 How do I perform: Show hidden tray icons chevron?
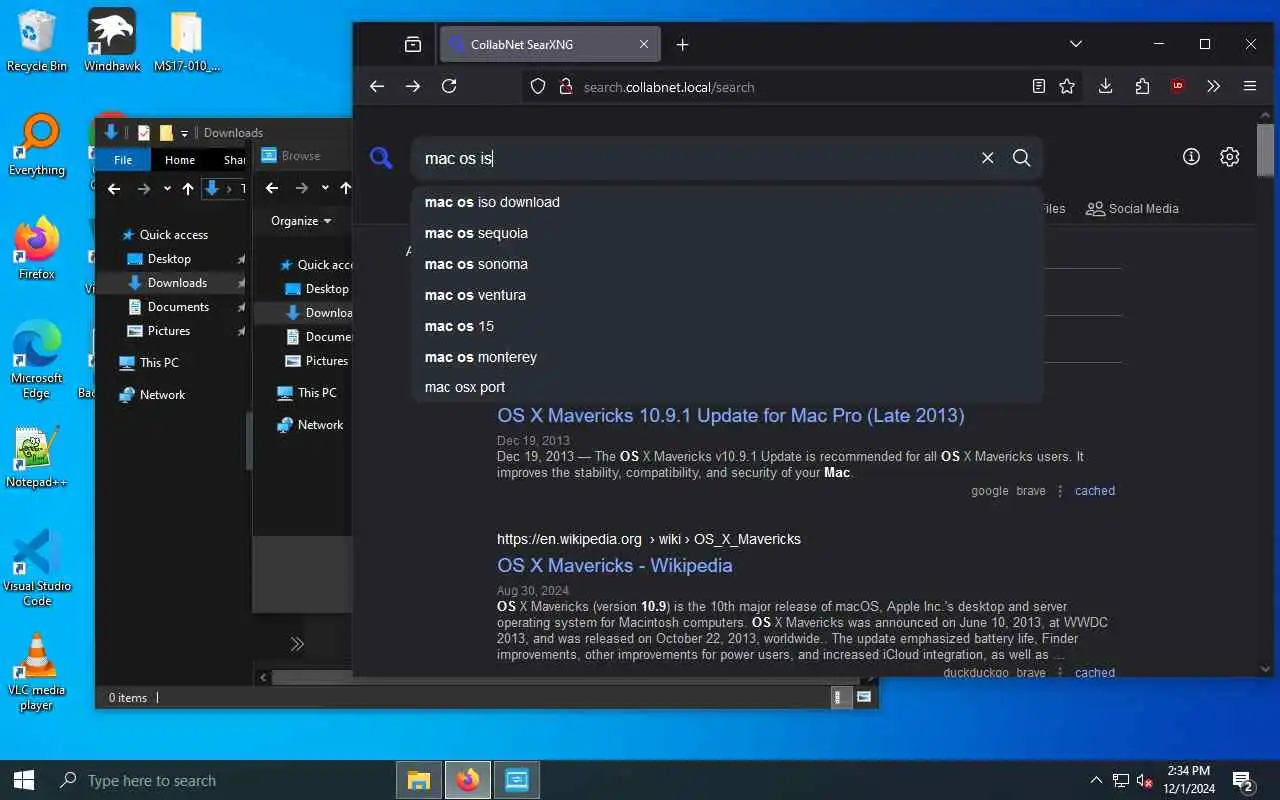(1096, 780)
